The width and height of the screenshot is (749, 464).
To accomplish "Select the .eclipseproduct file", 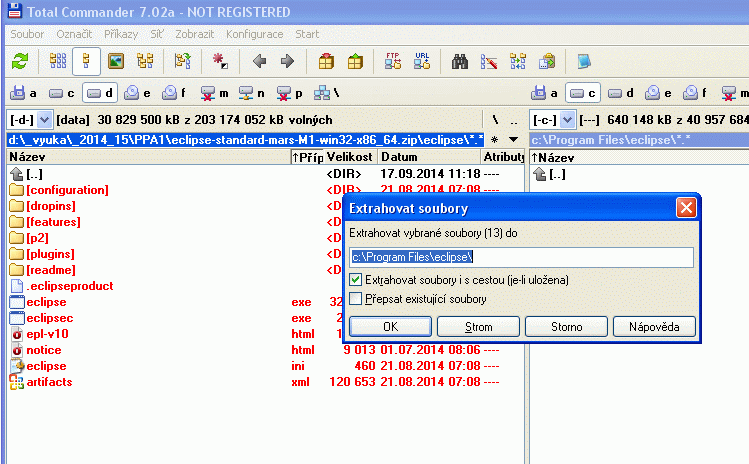I will point(70,286).
